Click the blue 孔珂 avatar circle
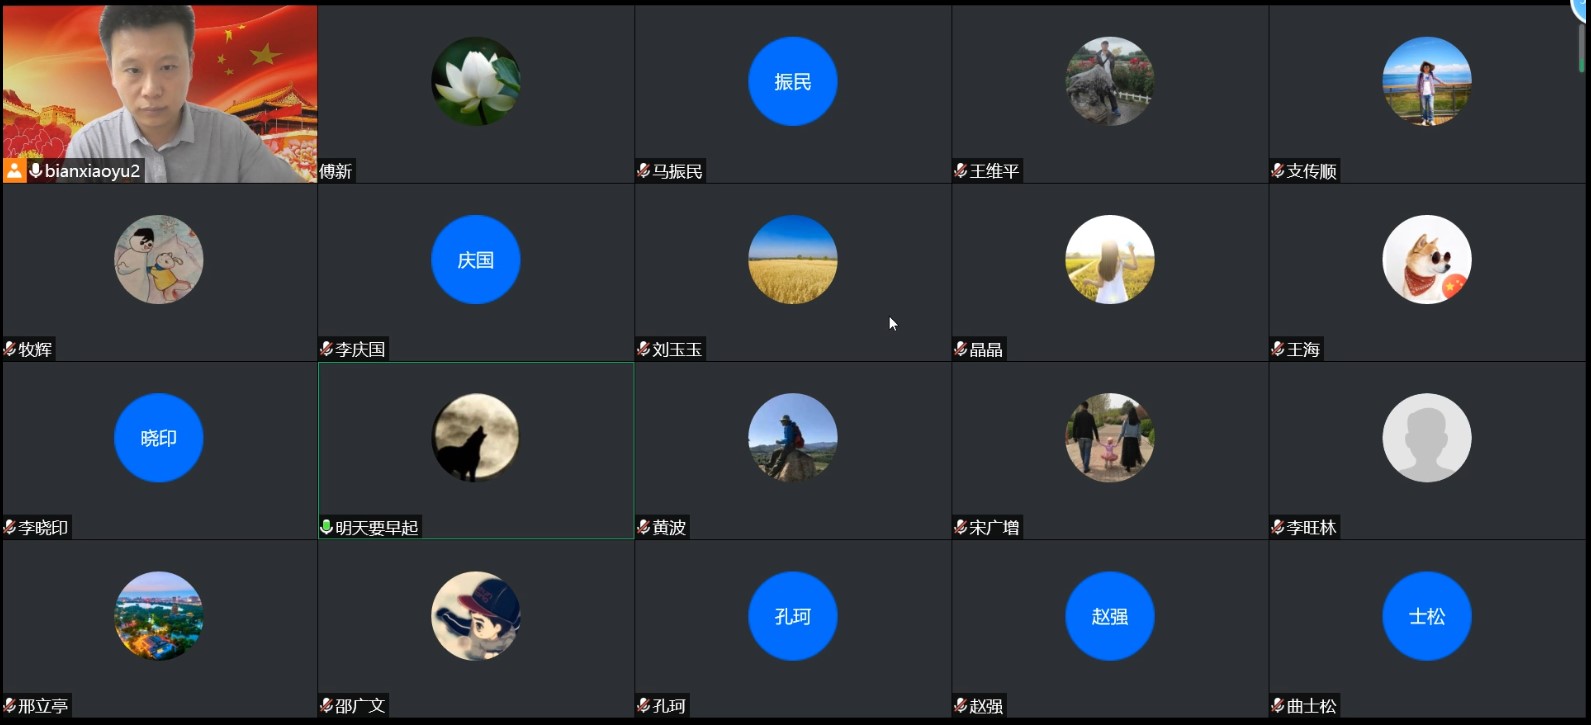This screenshot has height=725, width=1591. (792, 615)
